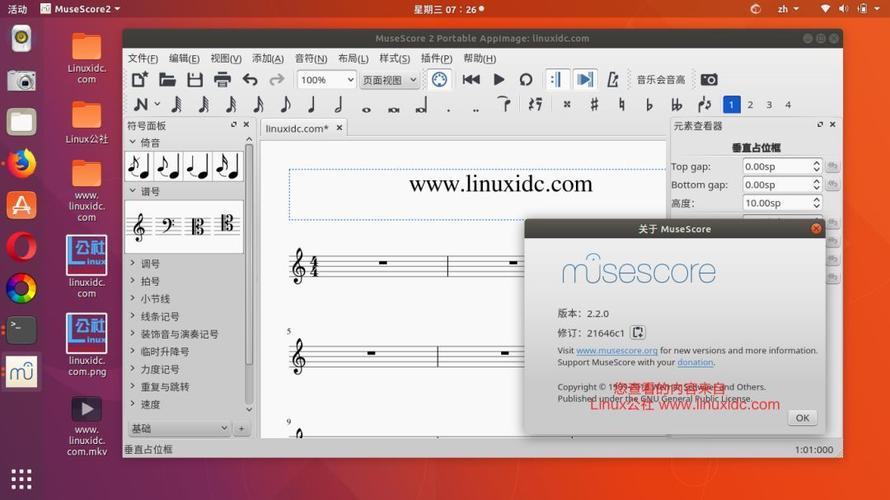Undo the last action
Viewport: 890px width, 500px height.
250,79
